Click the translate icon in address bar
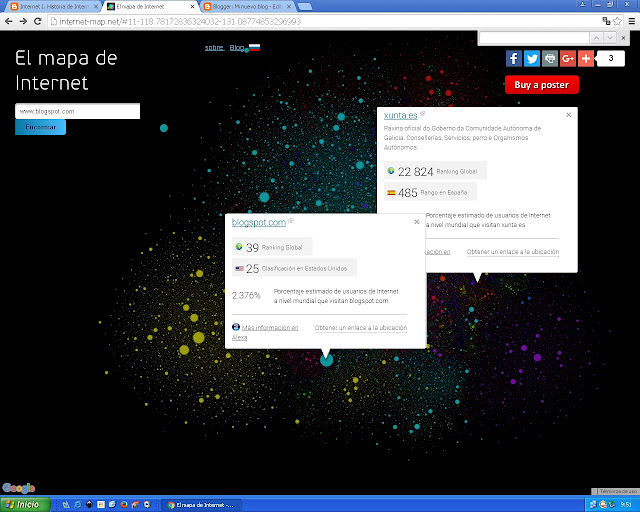 coord(606,21)
